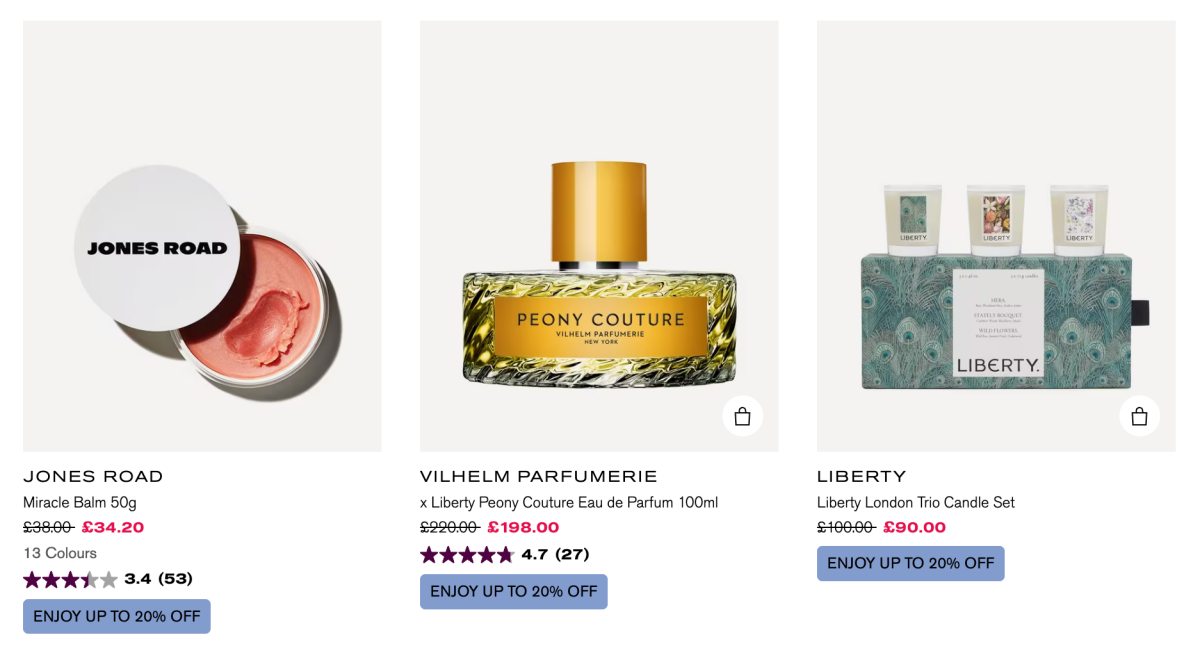Select the star rating under Peony Couture
This screenshot has width=1200, height=660.
pos(466,553)
